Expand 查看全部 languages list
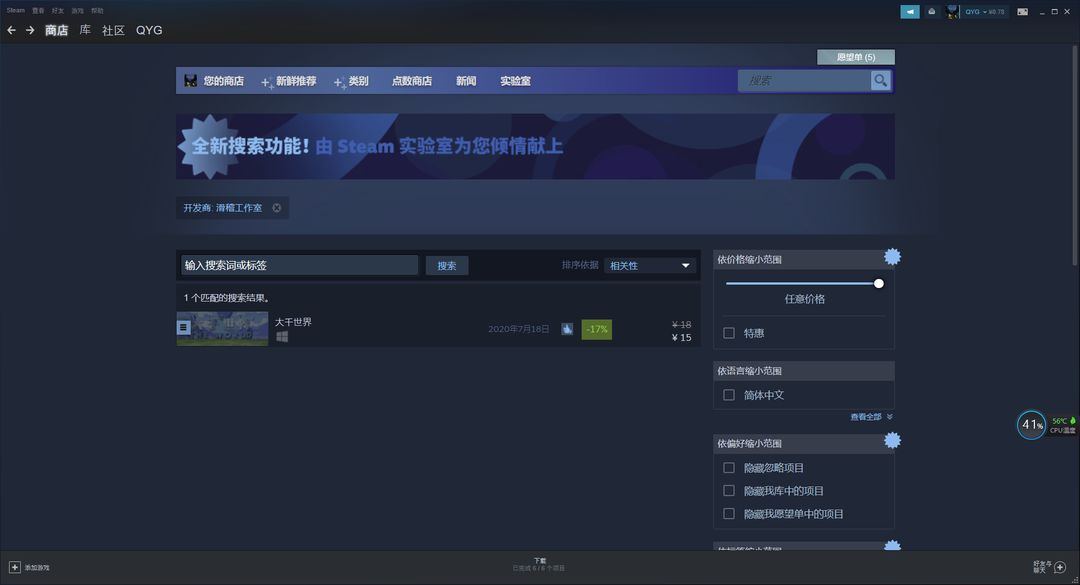Viewport: 1080px width, 585px height. coord(871,417)
